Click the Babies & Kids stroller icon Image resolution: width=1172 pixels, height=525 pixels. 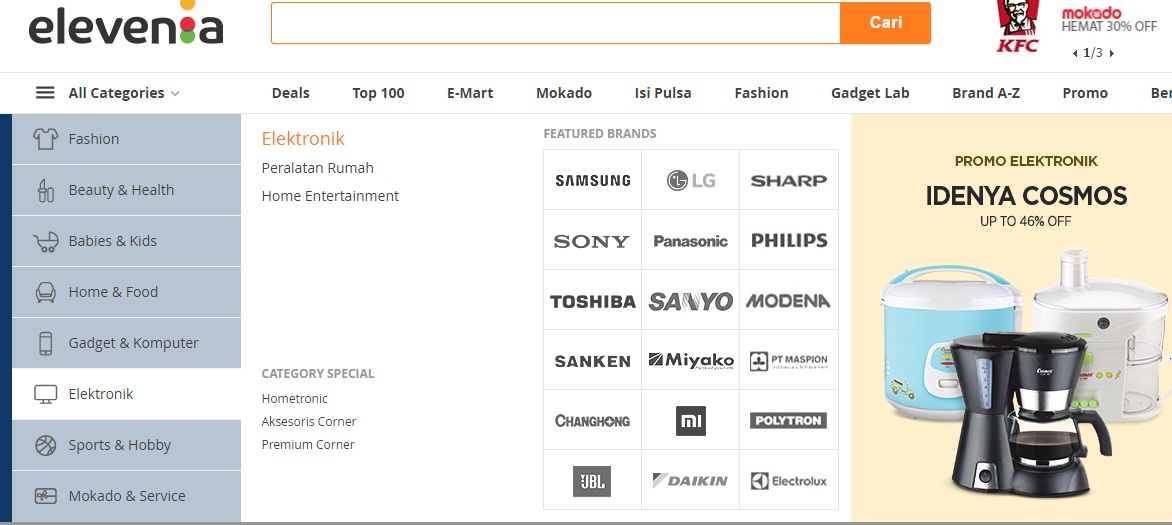coord(46,241)
